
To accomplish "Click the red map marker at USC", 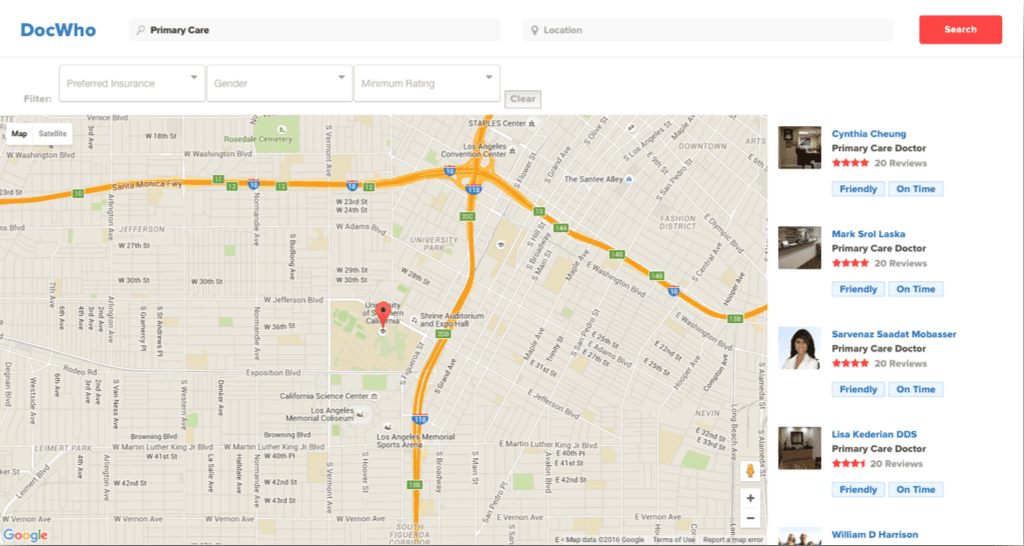I will point(383,315).
